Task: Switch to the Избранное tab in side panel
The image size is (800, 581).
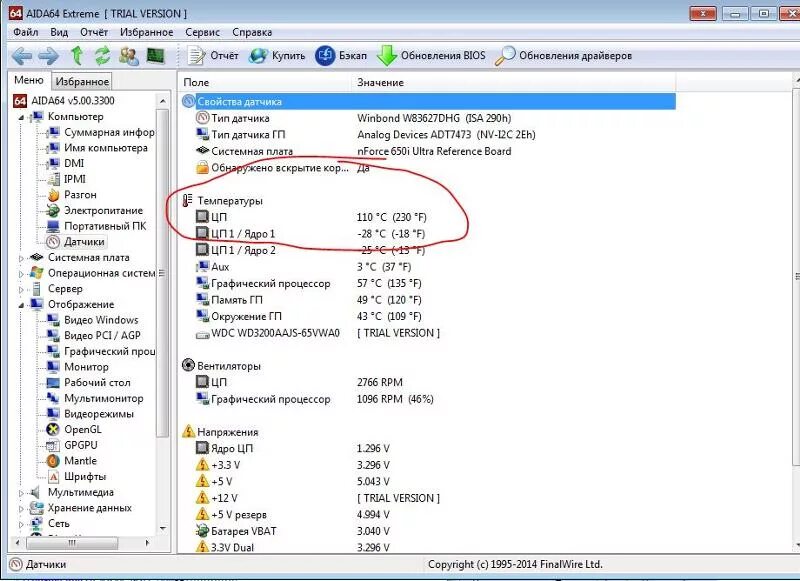Action: pyautogui.click(x=82, y=81)
